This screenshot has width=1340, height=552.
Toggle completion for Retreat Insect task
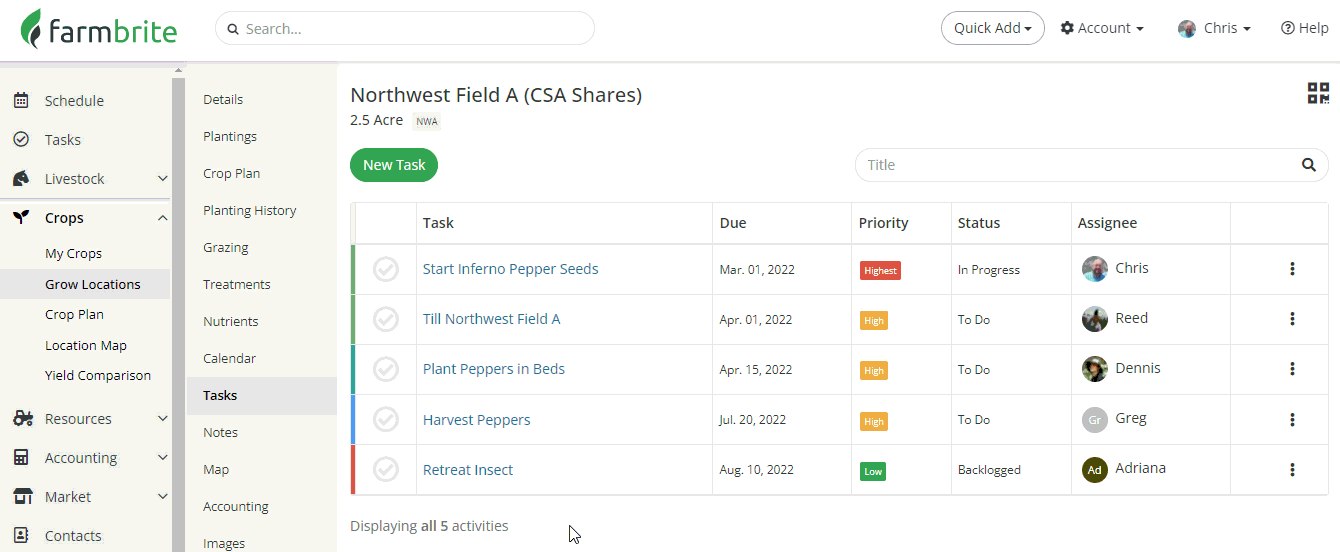pos(386,469)
